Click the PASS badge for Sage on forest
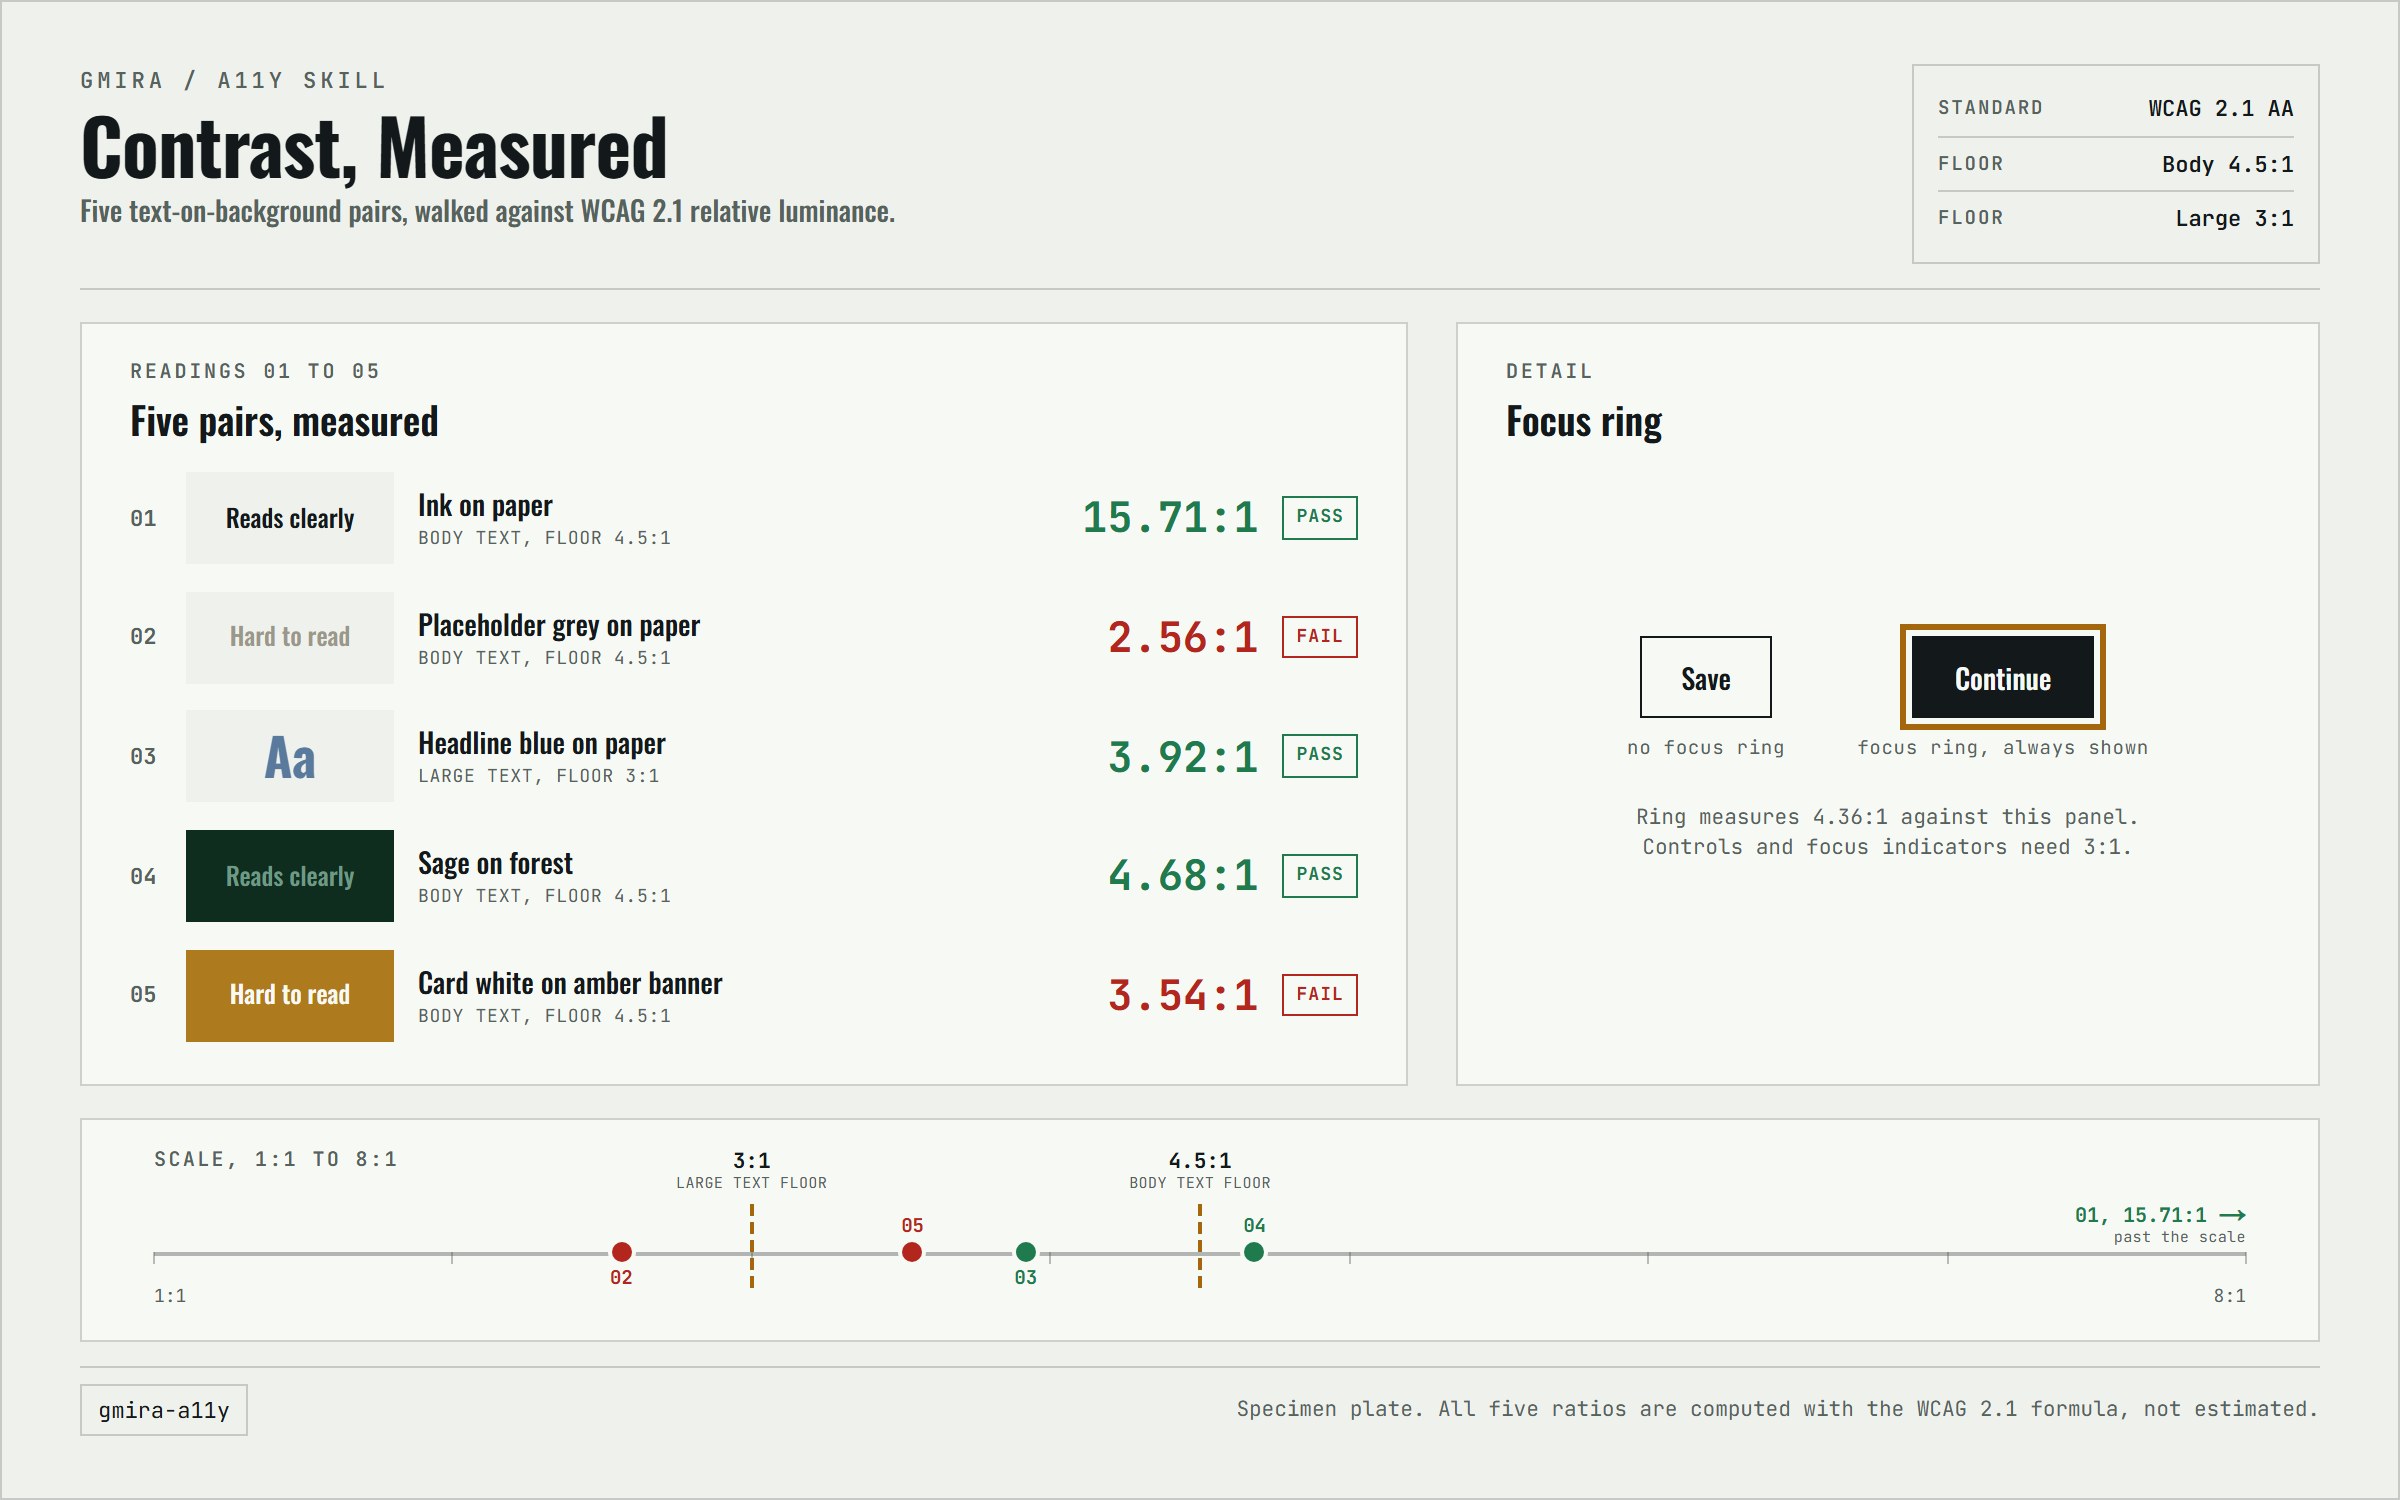Screen dimensions: 2400x1500 pyautogui.click(x=1319, y=875)
